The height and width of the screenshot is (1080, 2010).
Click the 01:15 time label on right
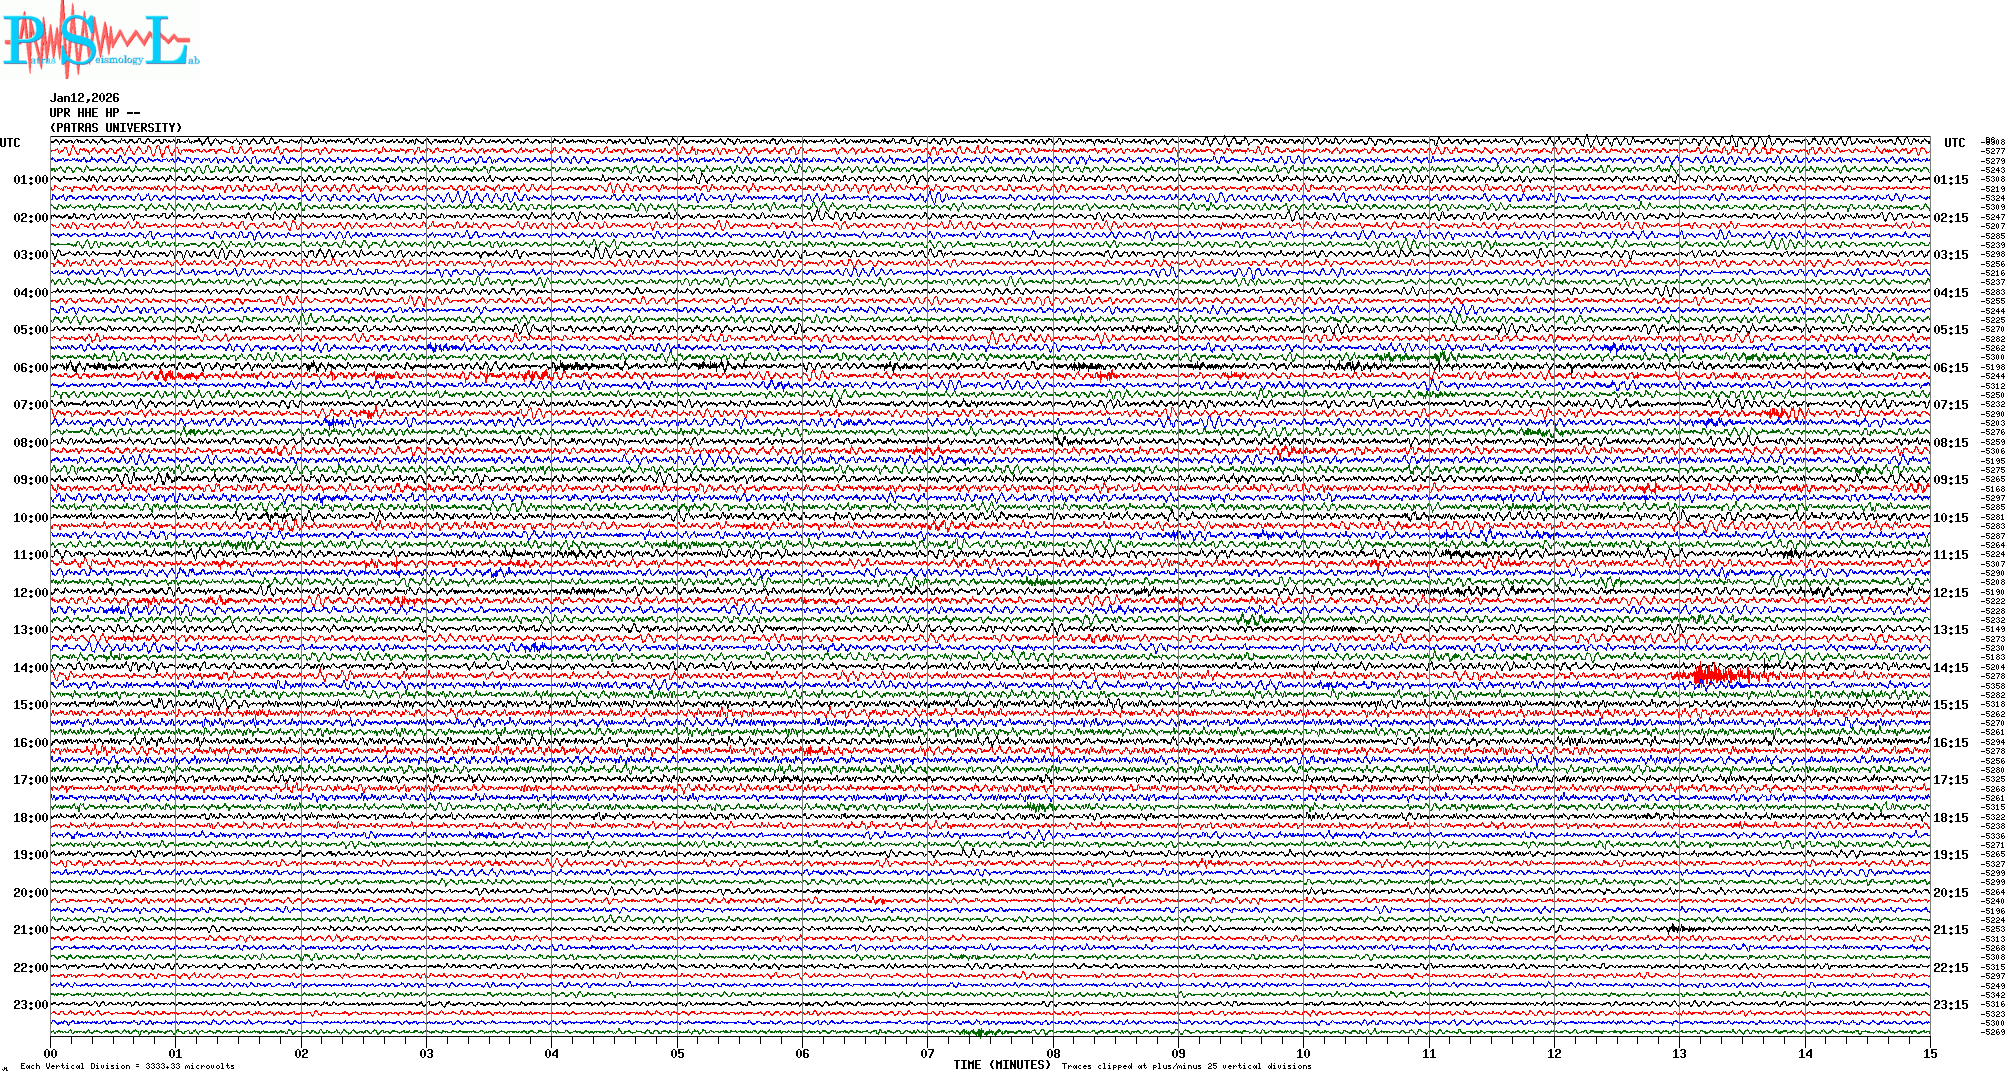tap(1950, 181)
